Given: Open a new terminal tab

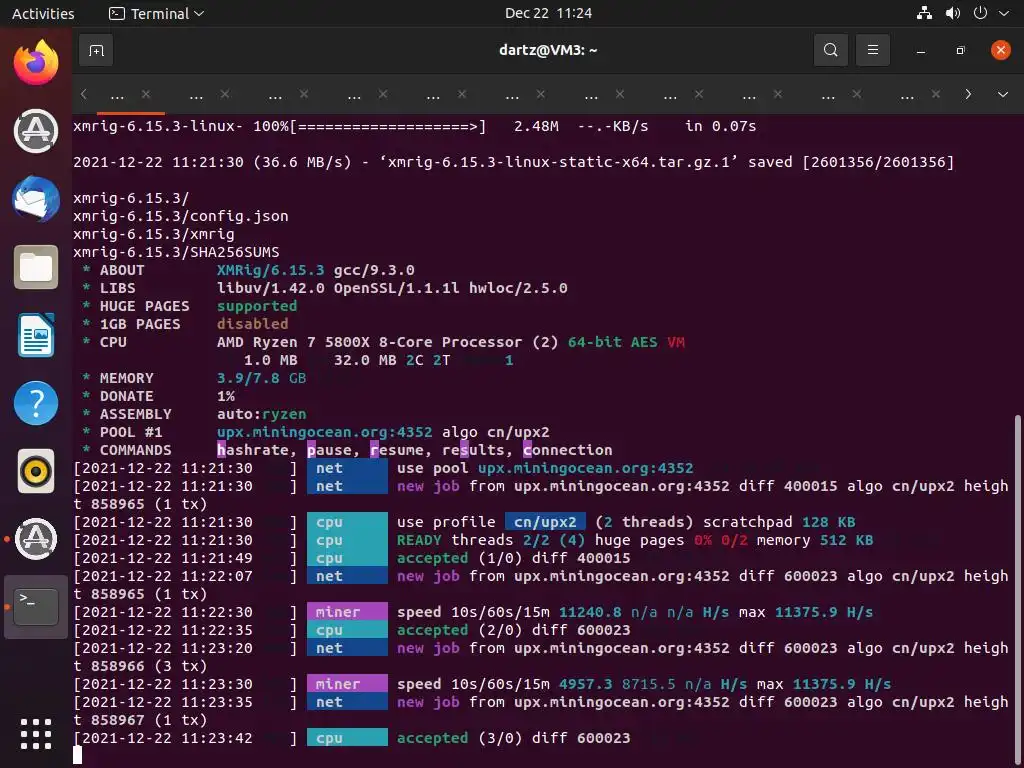Looking at the screenshot, I should pyautogui.click(x=96, y=50).
